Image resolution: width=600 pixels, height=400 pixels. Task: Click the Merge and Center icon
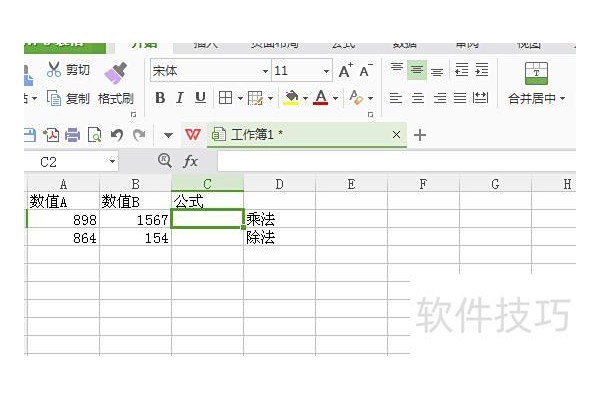[536, 73]
